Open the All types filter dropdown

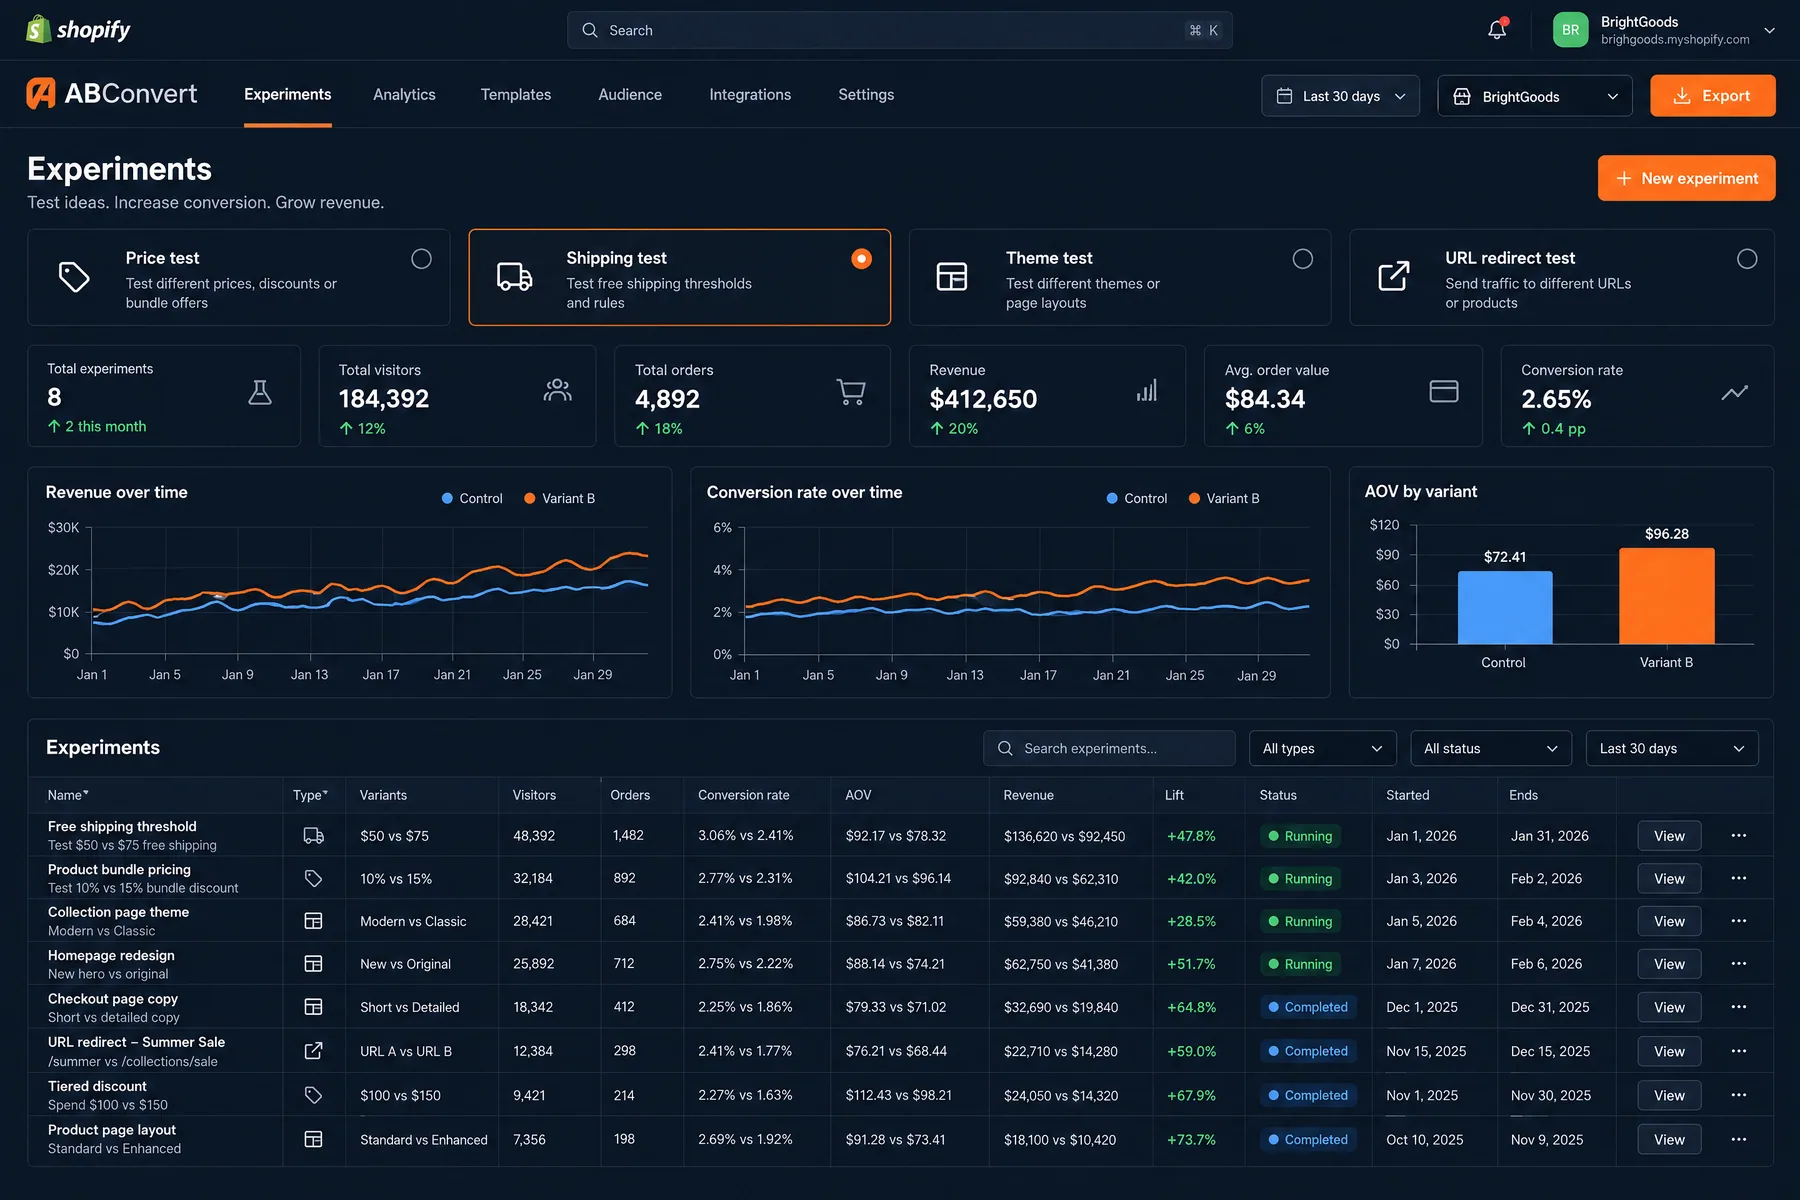click(1322, 748)
